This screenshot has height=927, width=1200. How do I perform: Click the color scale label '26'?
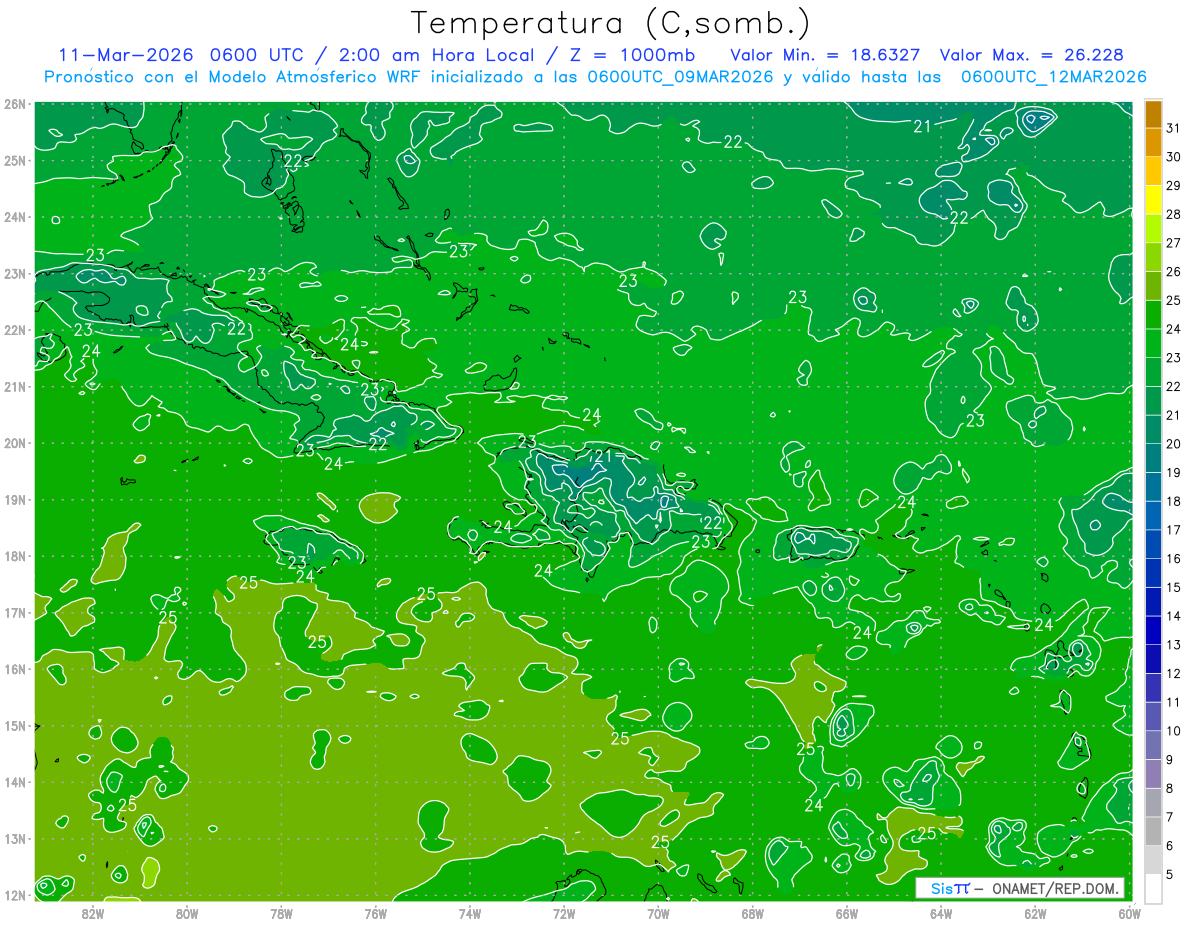tap(1173, 272)
